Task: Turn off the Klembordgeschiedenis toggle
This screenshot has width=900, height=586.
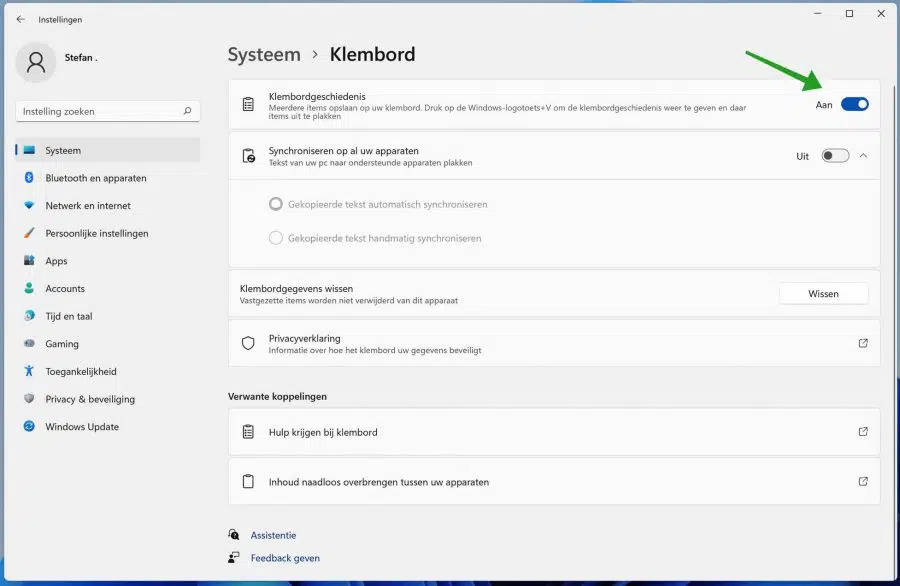Action: pos(855,104)
